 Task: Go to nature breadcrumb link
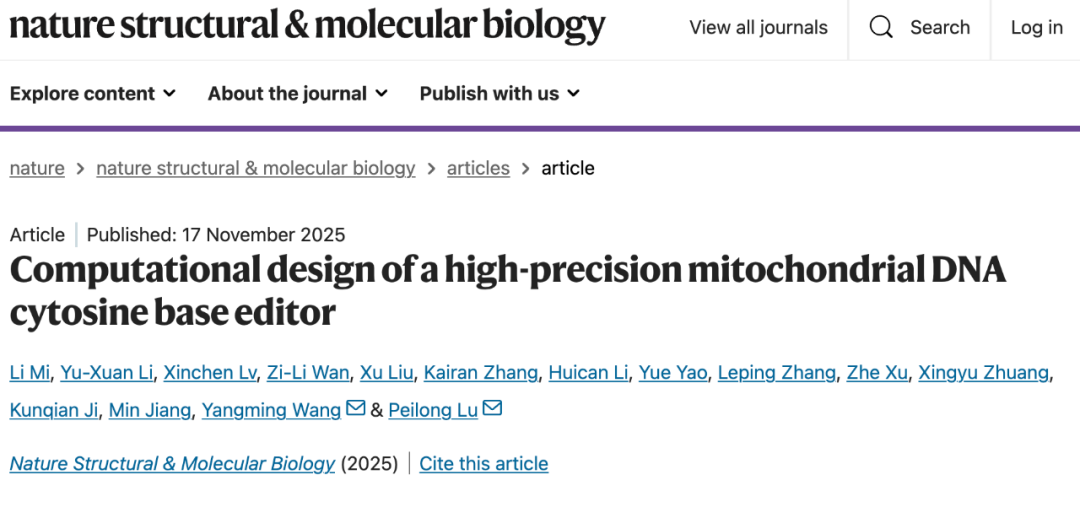(37, 168)
